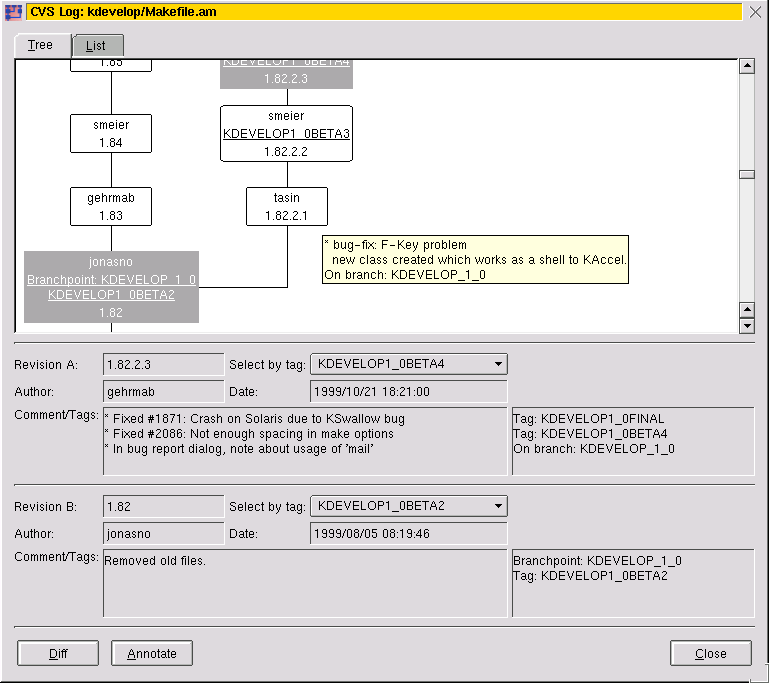Viewport: 769px width, 683px height.
Task: Click the yellow tooltip about F-Key bug-fix
Action: pos(475,259)
